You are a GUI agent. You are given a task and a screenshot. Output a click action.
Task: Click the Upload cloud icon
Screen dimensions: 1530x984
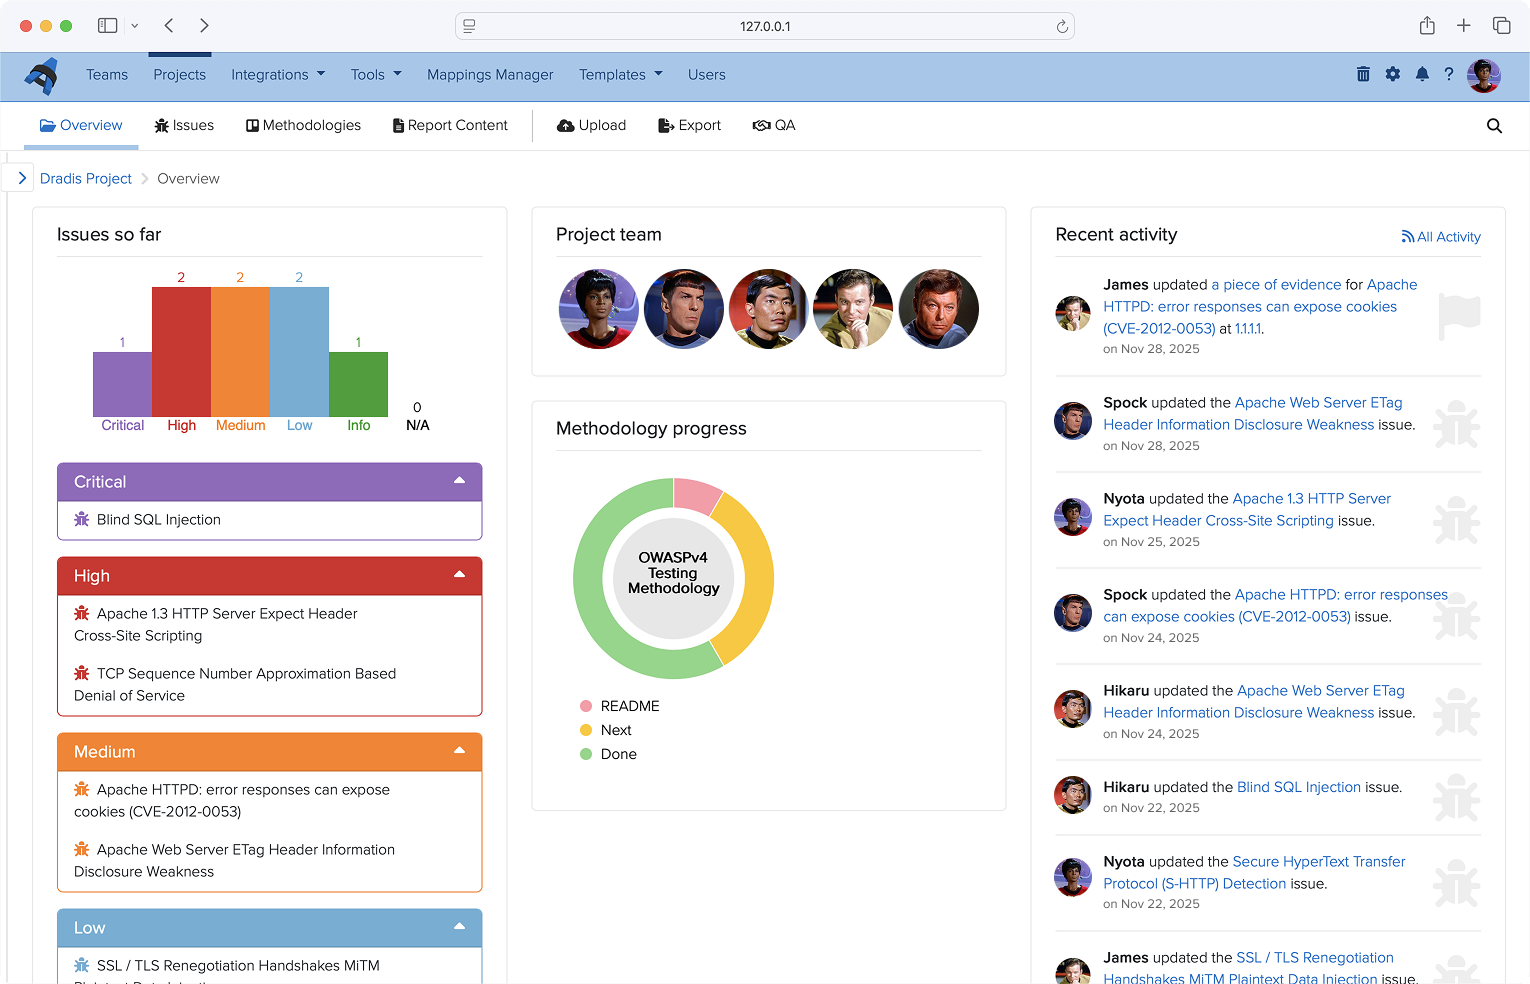[567, 125]
